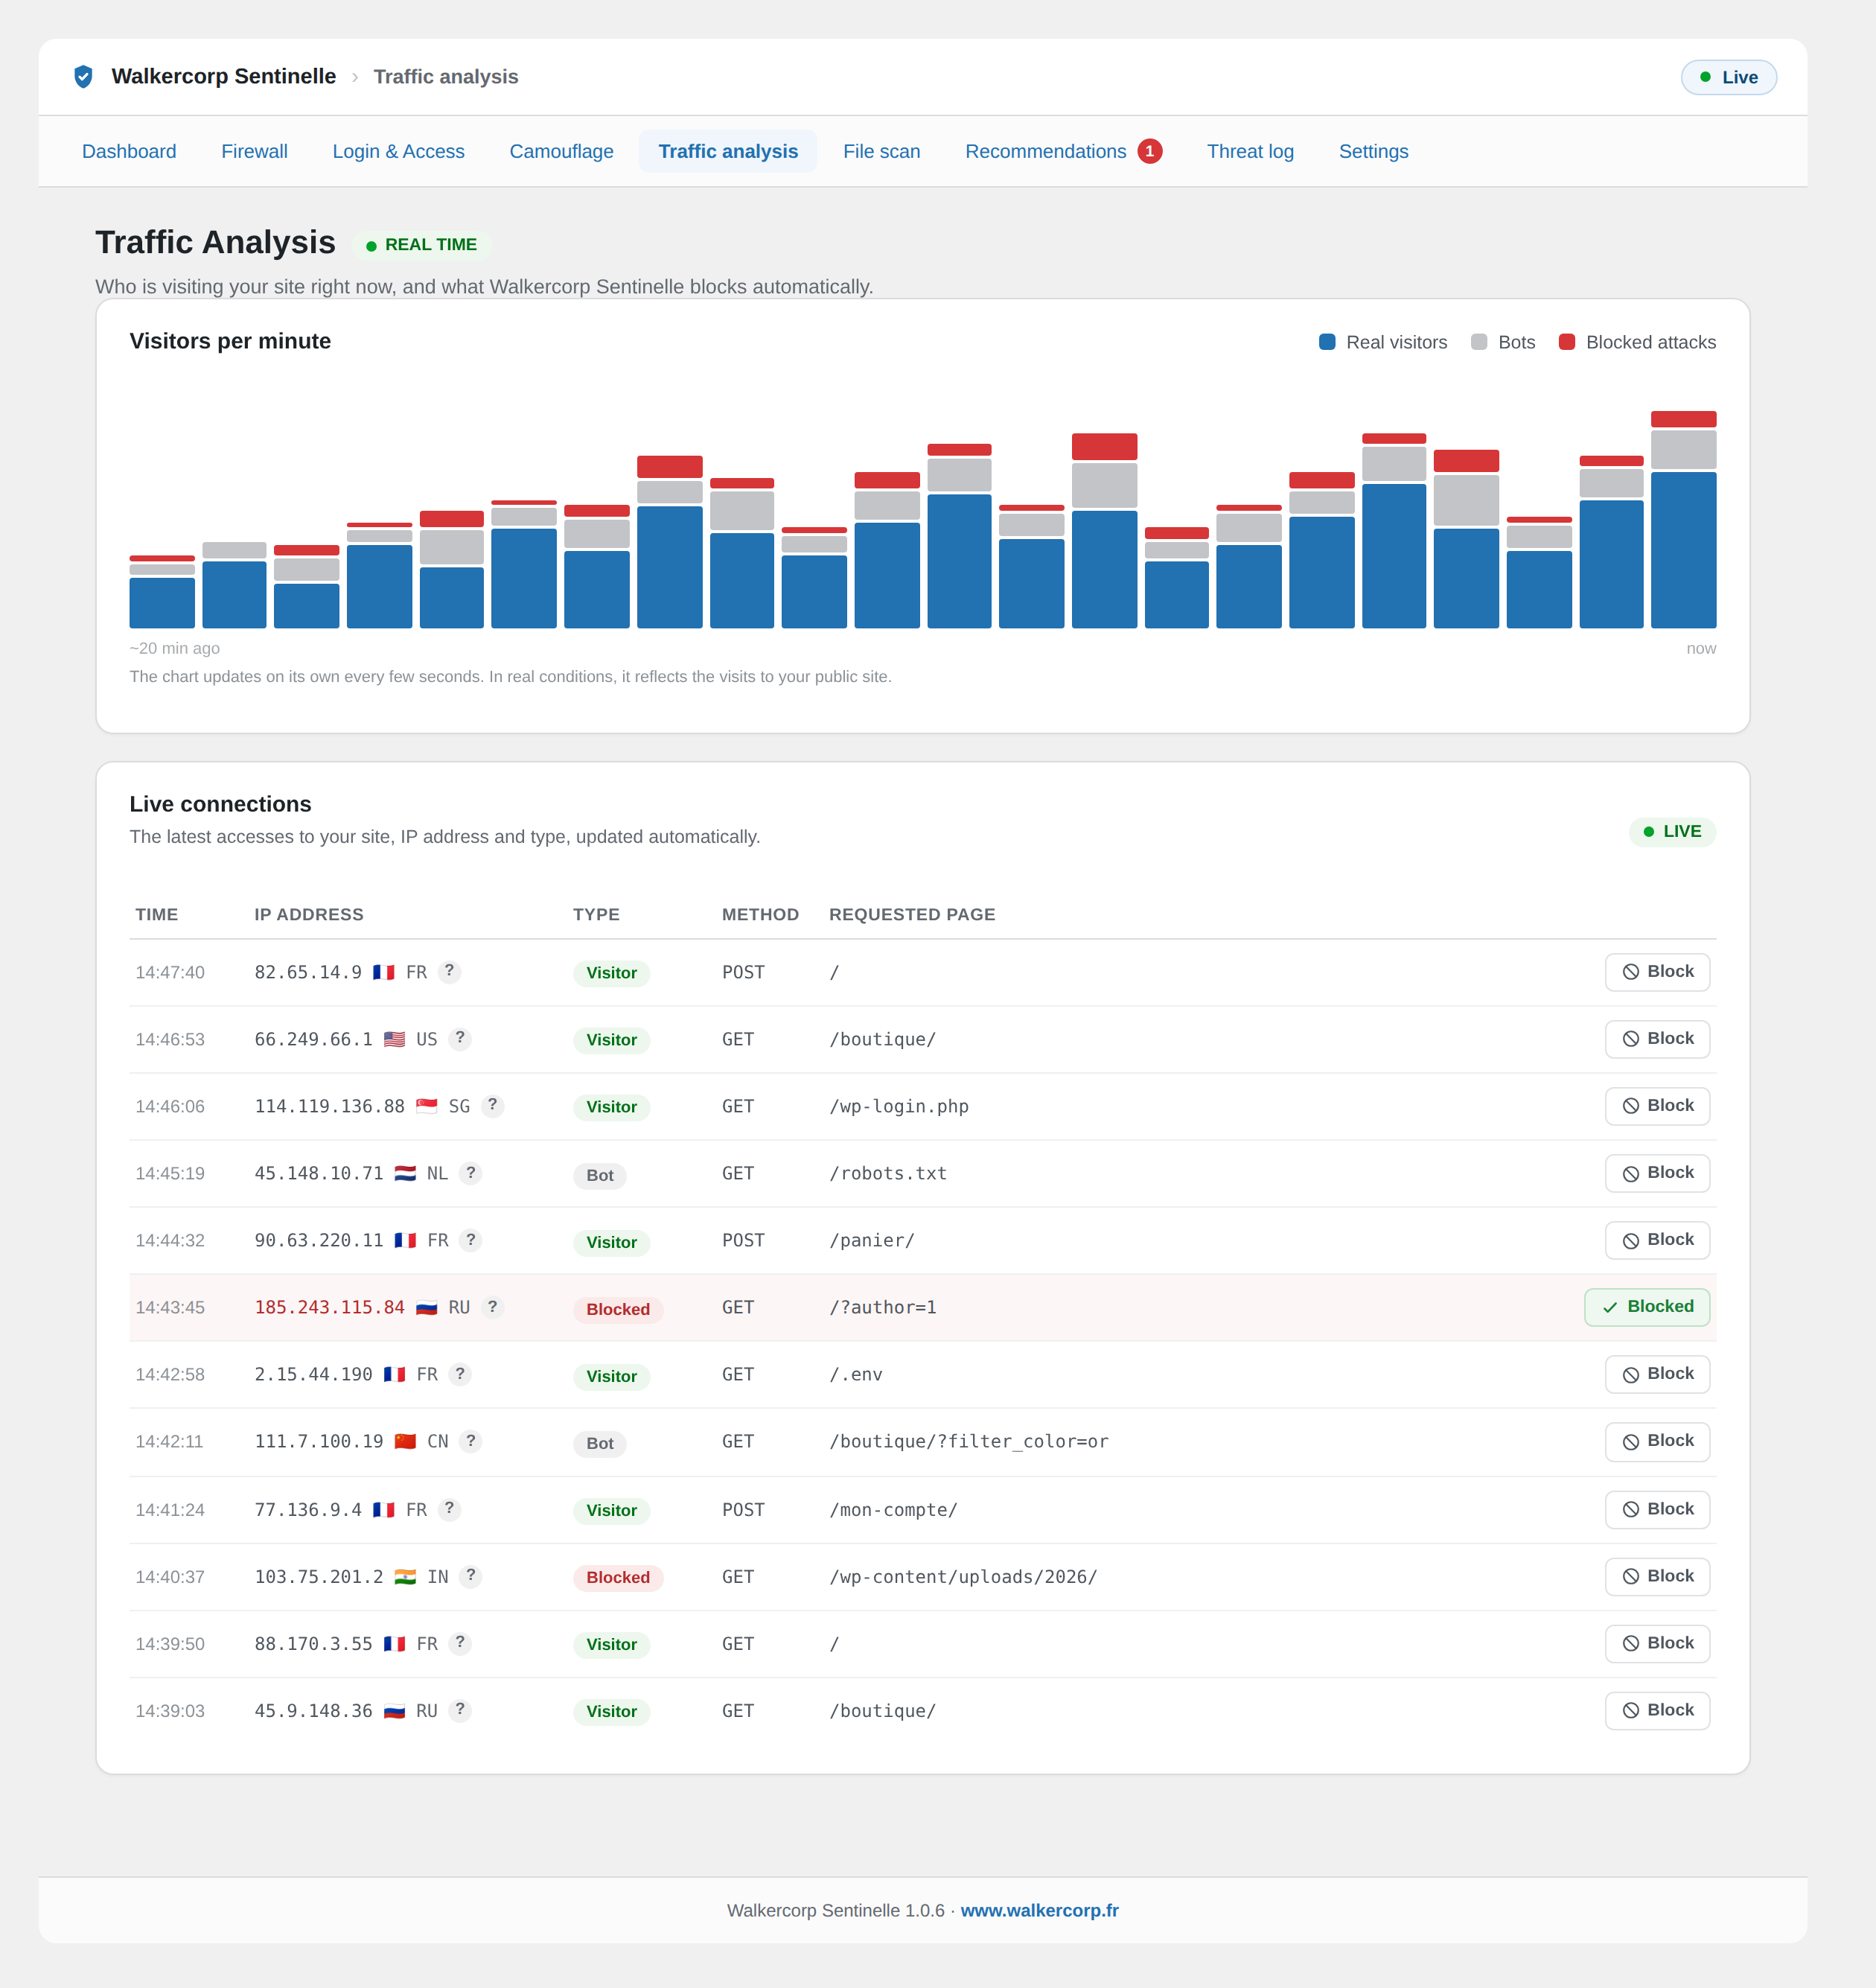Open the Settings tab
This screenshot has width=1876, height=1988.
tap(1373, 151)
